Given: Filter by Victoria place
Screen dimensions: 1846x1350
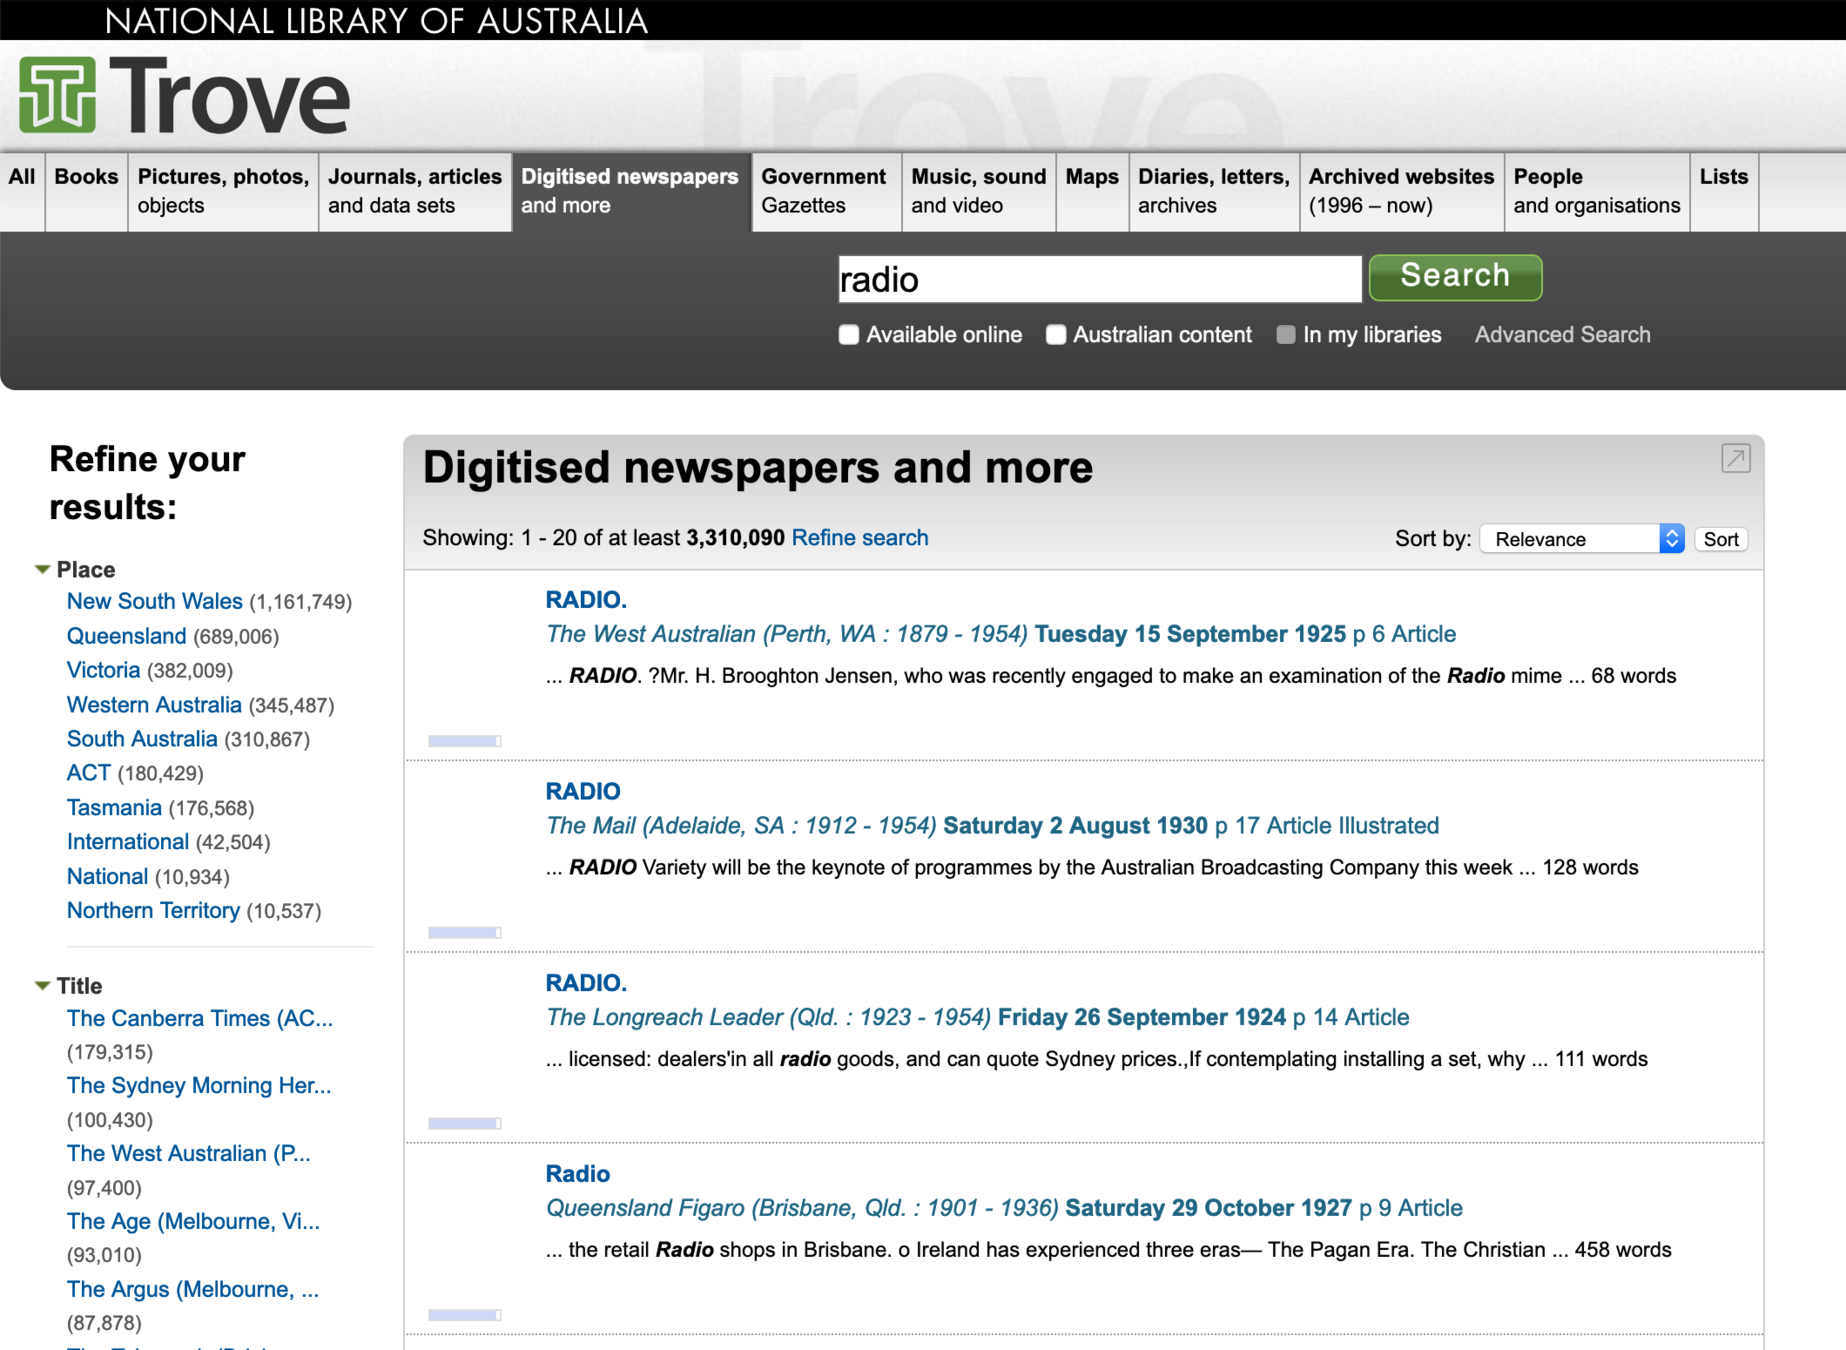Looking at the screenshot, I should coord(104,670).
